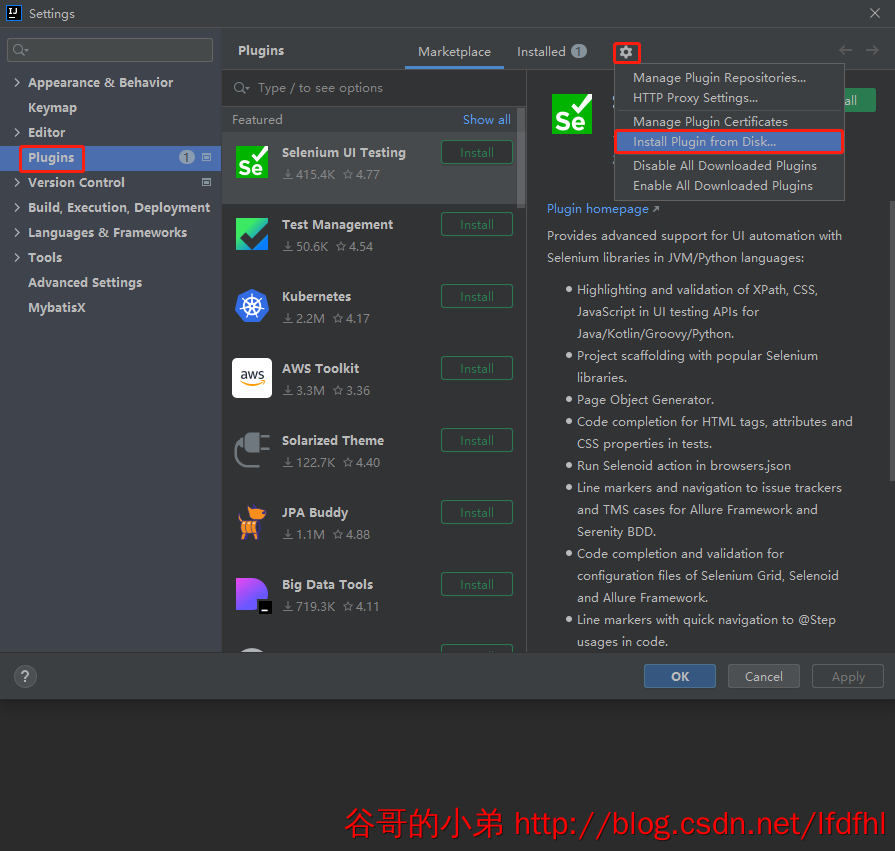Click the JPA Buddy dog icon
This screenshot has width=895, height=851.
click(252, 522)
